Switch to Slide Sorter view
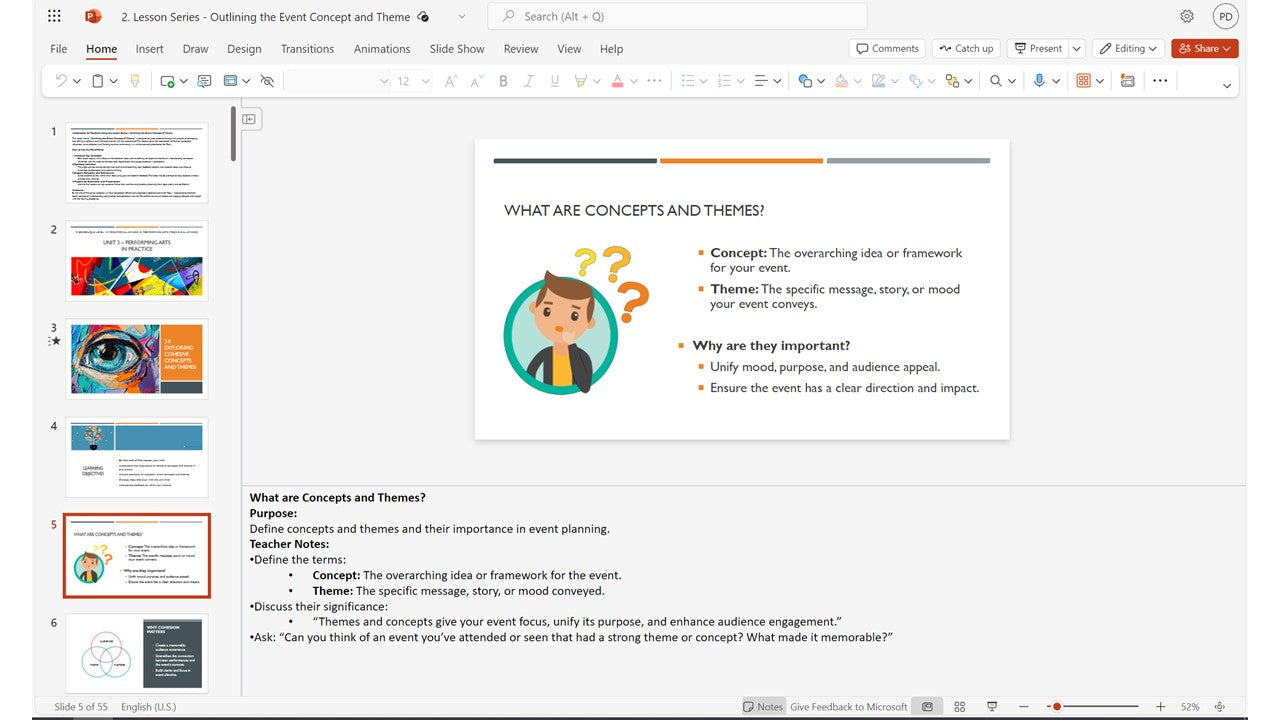 coord(959,707)
